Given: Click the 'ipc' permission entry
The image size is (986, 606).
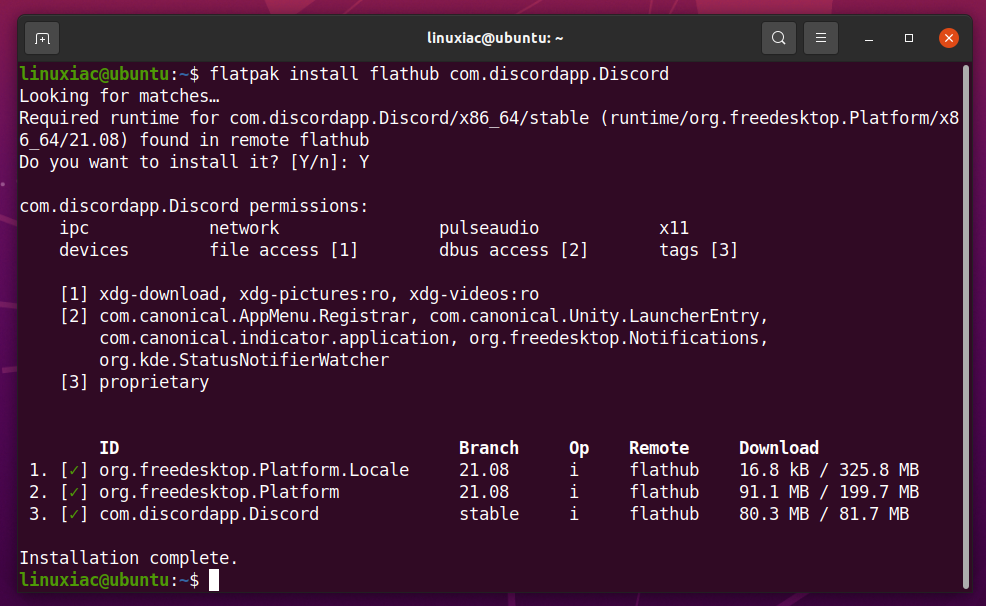Looking at the screenshot, I should (74, 228).
